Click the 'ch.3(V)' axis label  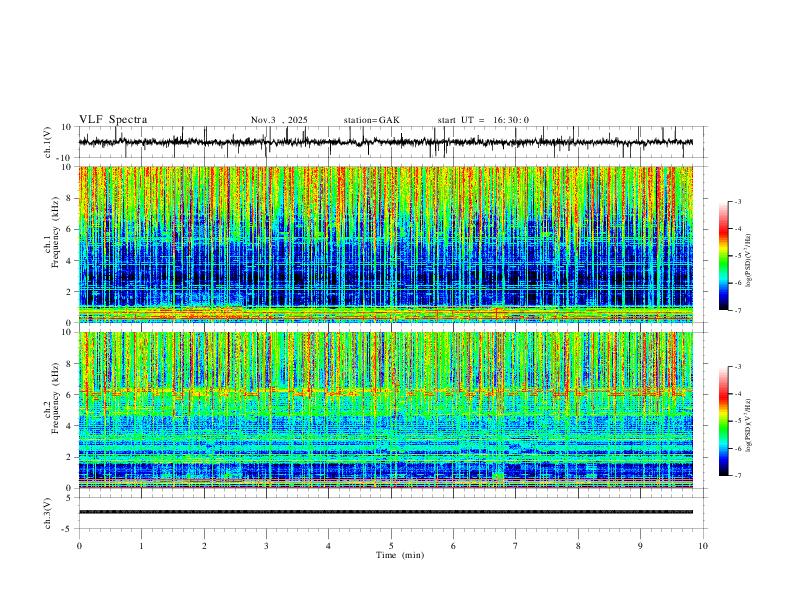coord(48,513)
